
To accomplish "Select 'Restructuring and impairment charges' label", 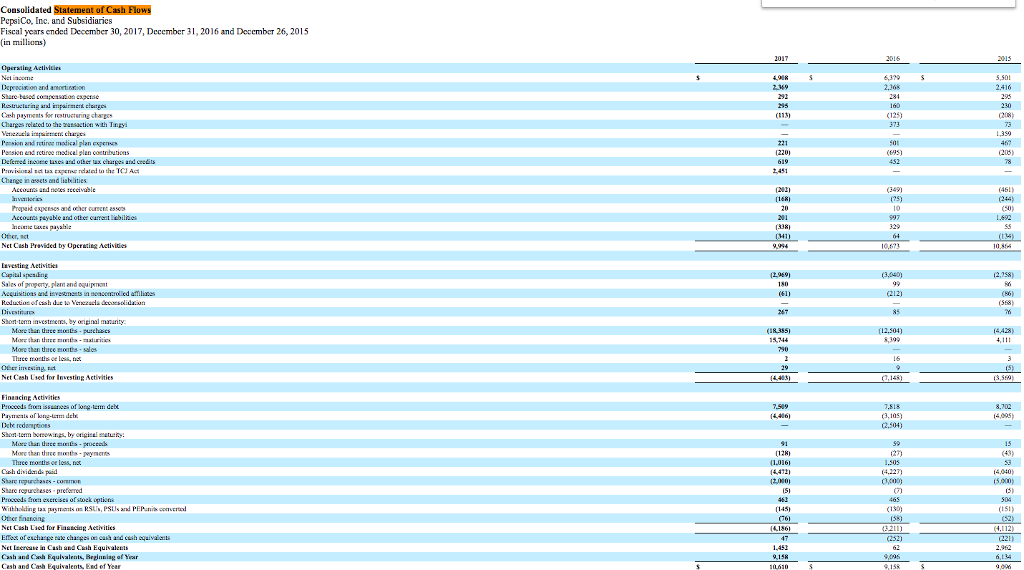I will point(54,106).
